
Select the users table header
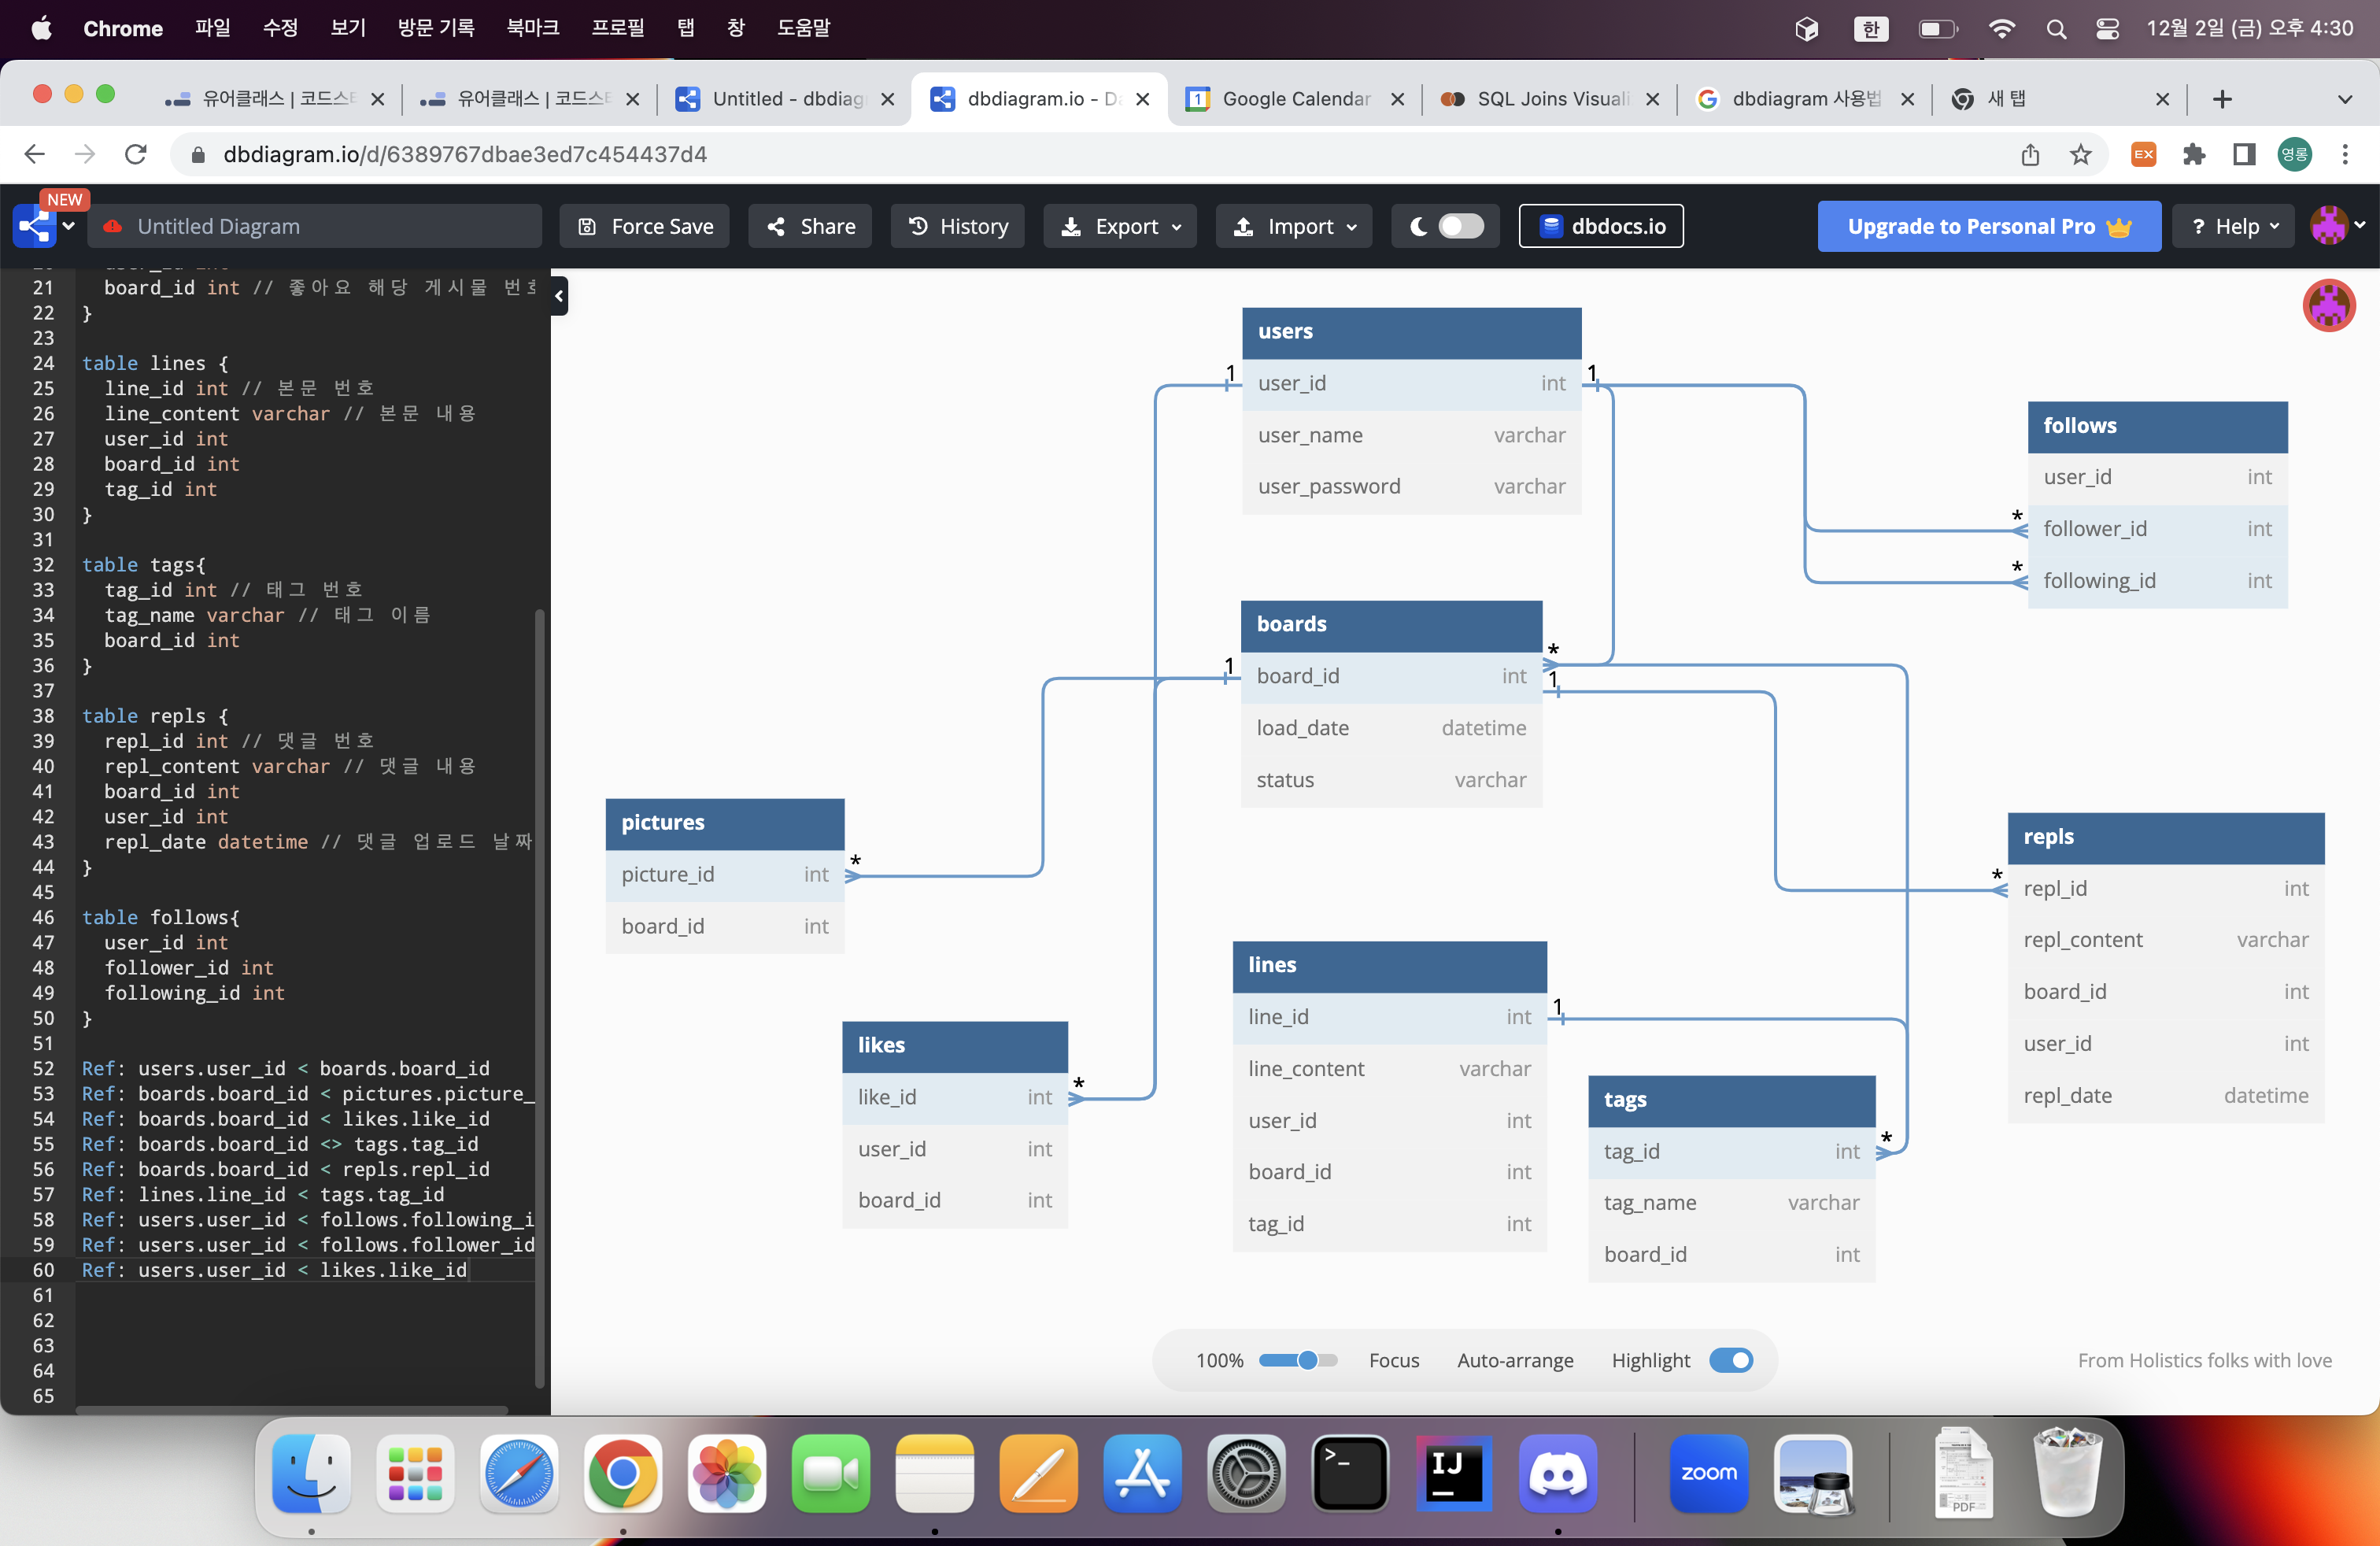coord(1412,332)
